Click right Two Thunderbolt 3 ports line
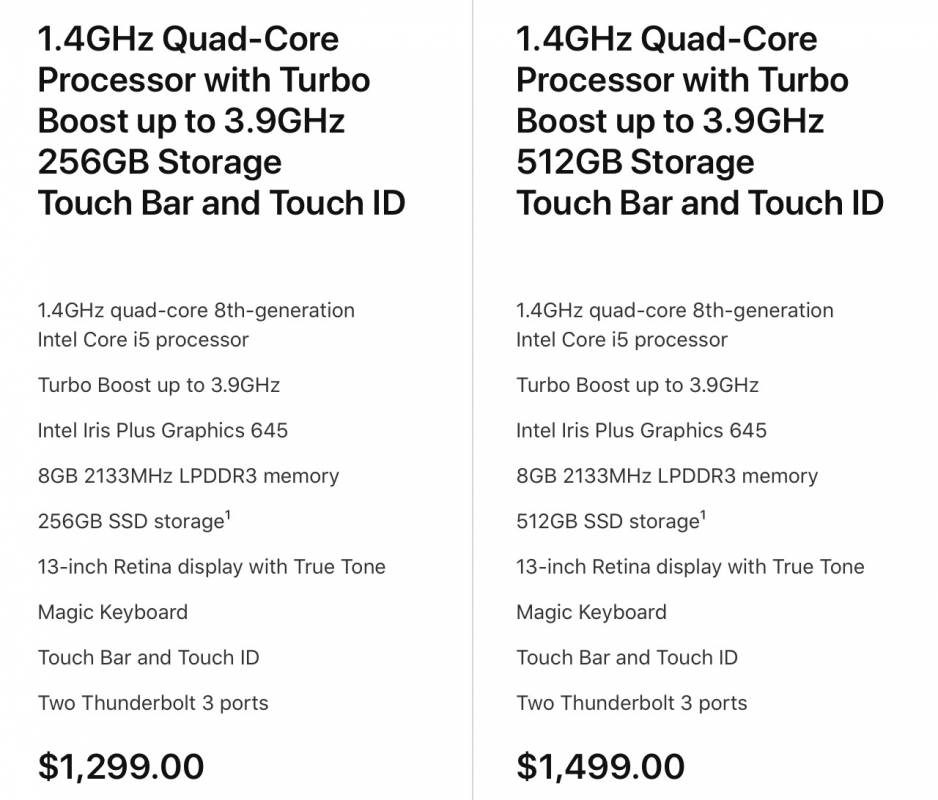 pos(632,703)
